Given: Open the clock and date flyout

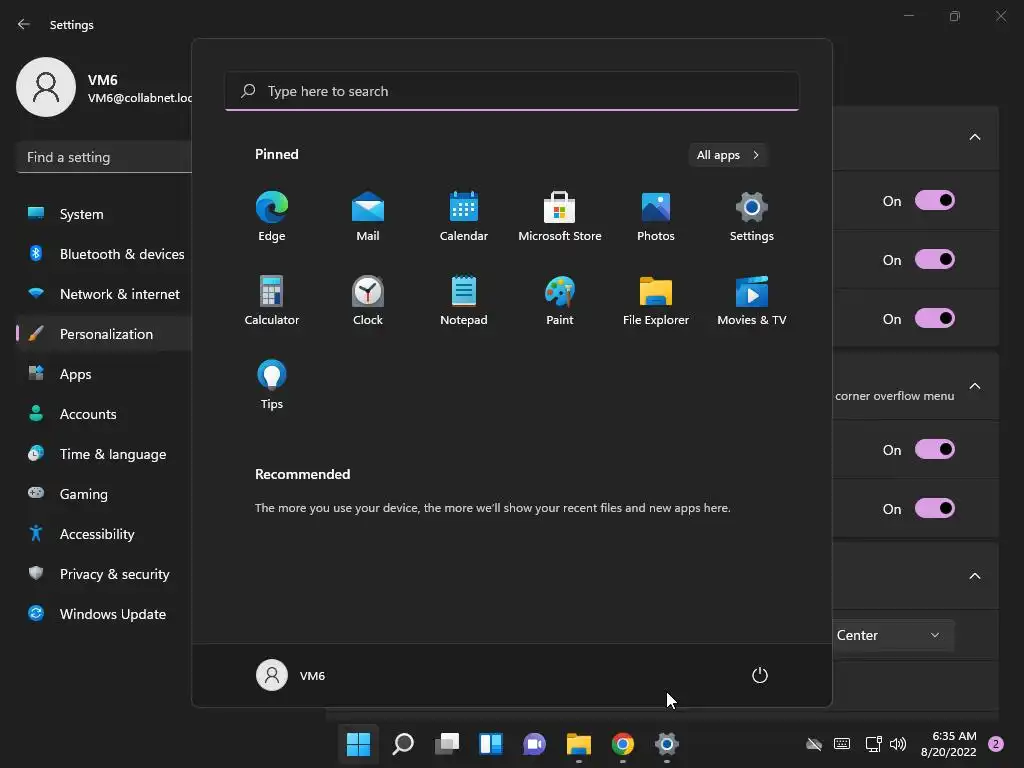Looking at the screenshot, I should pos(948,744).
